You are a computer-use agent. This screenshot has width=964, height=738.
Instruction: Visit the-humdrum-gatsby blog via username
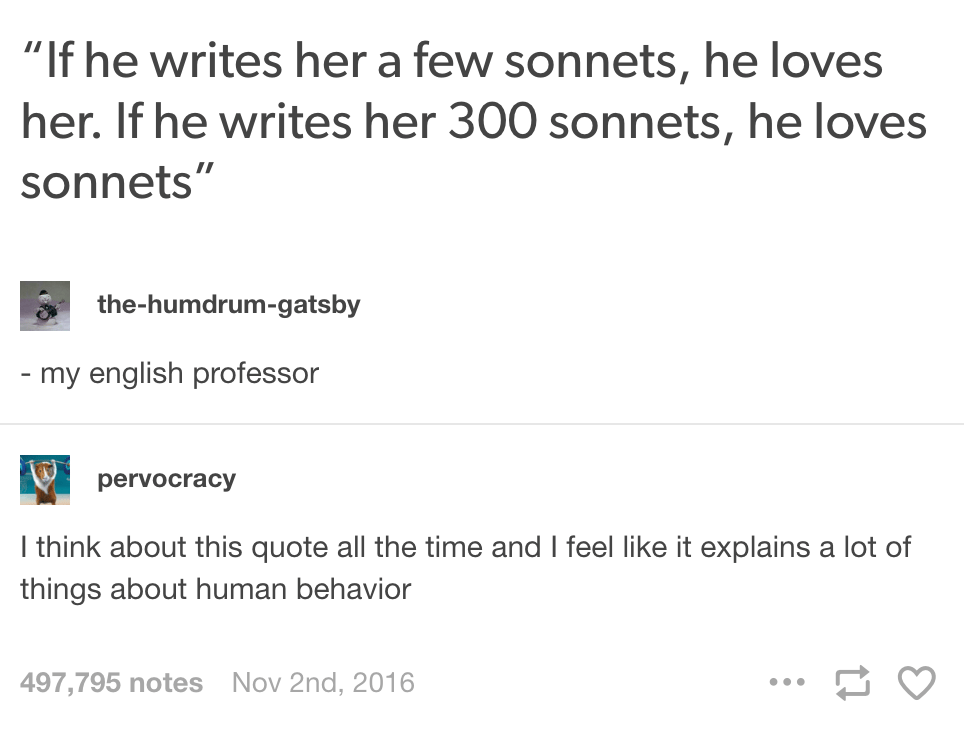click(229, 304)
